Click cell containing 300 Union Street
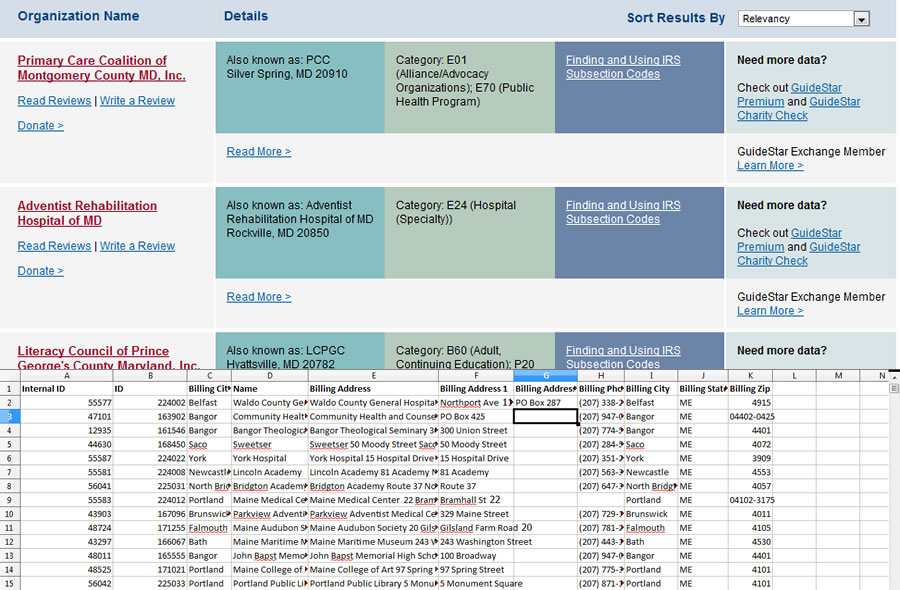The width and height of the screenshot is (900, 590). pyautogui.click(x=476, y=430)
